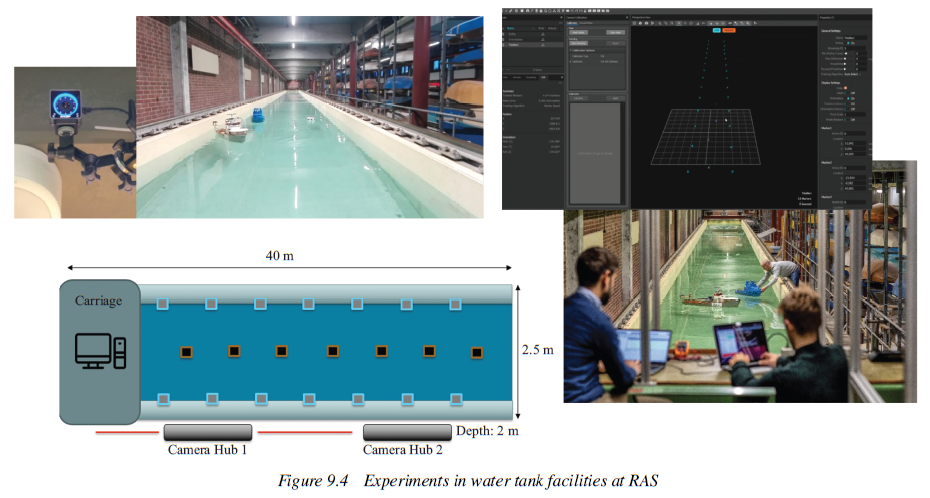Click the orange camera marker nearest the carriage
930x498 pixels.
click(185, 352)
